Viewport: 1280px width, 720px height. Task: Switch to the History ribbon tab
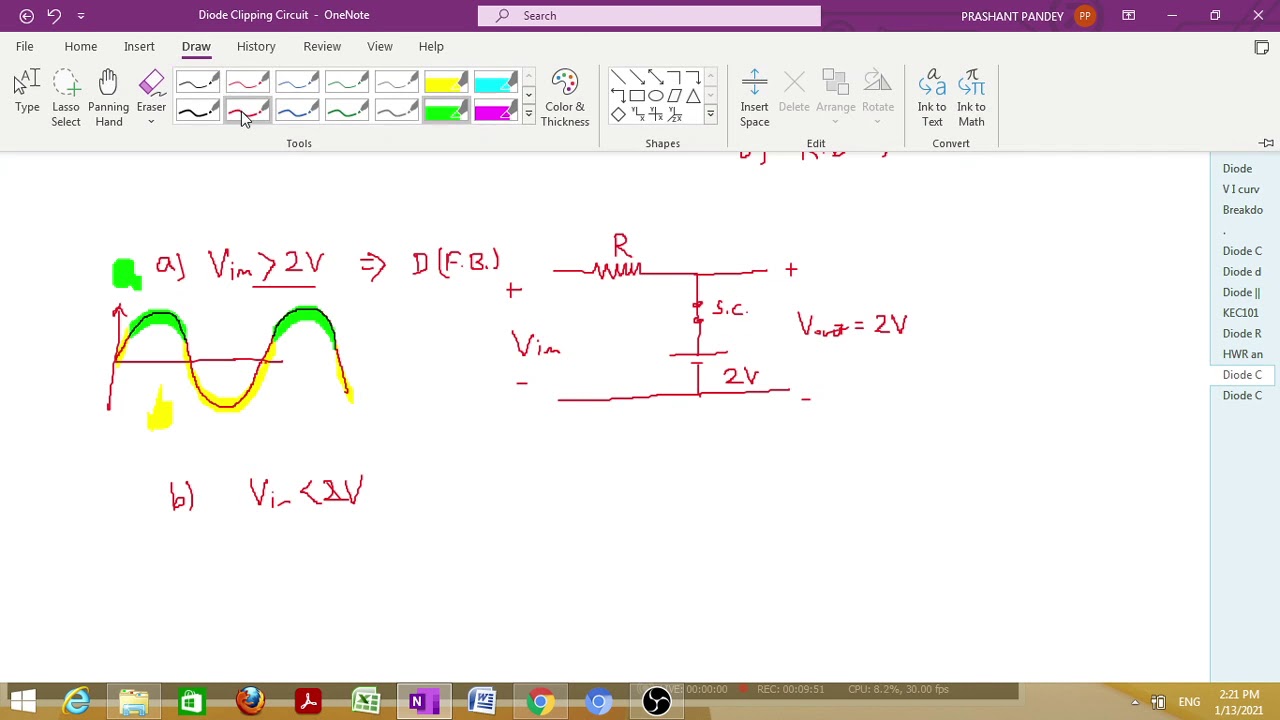[x=256, y=46]
